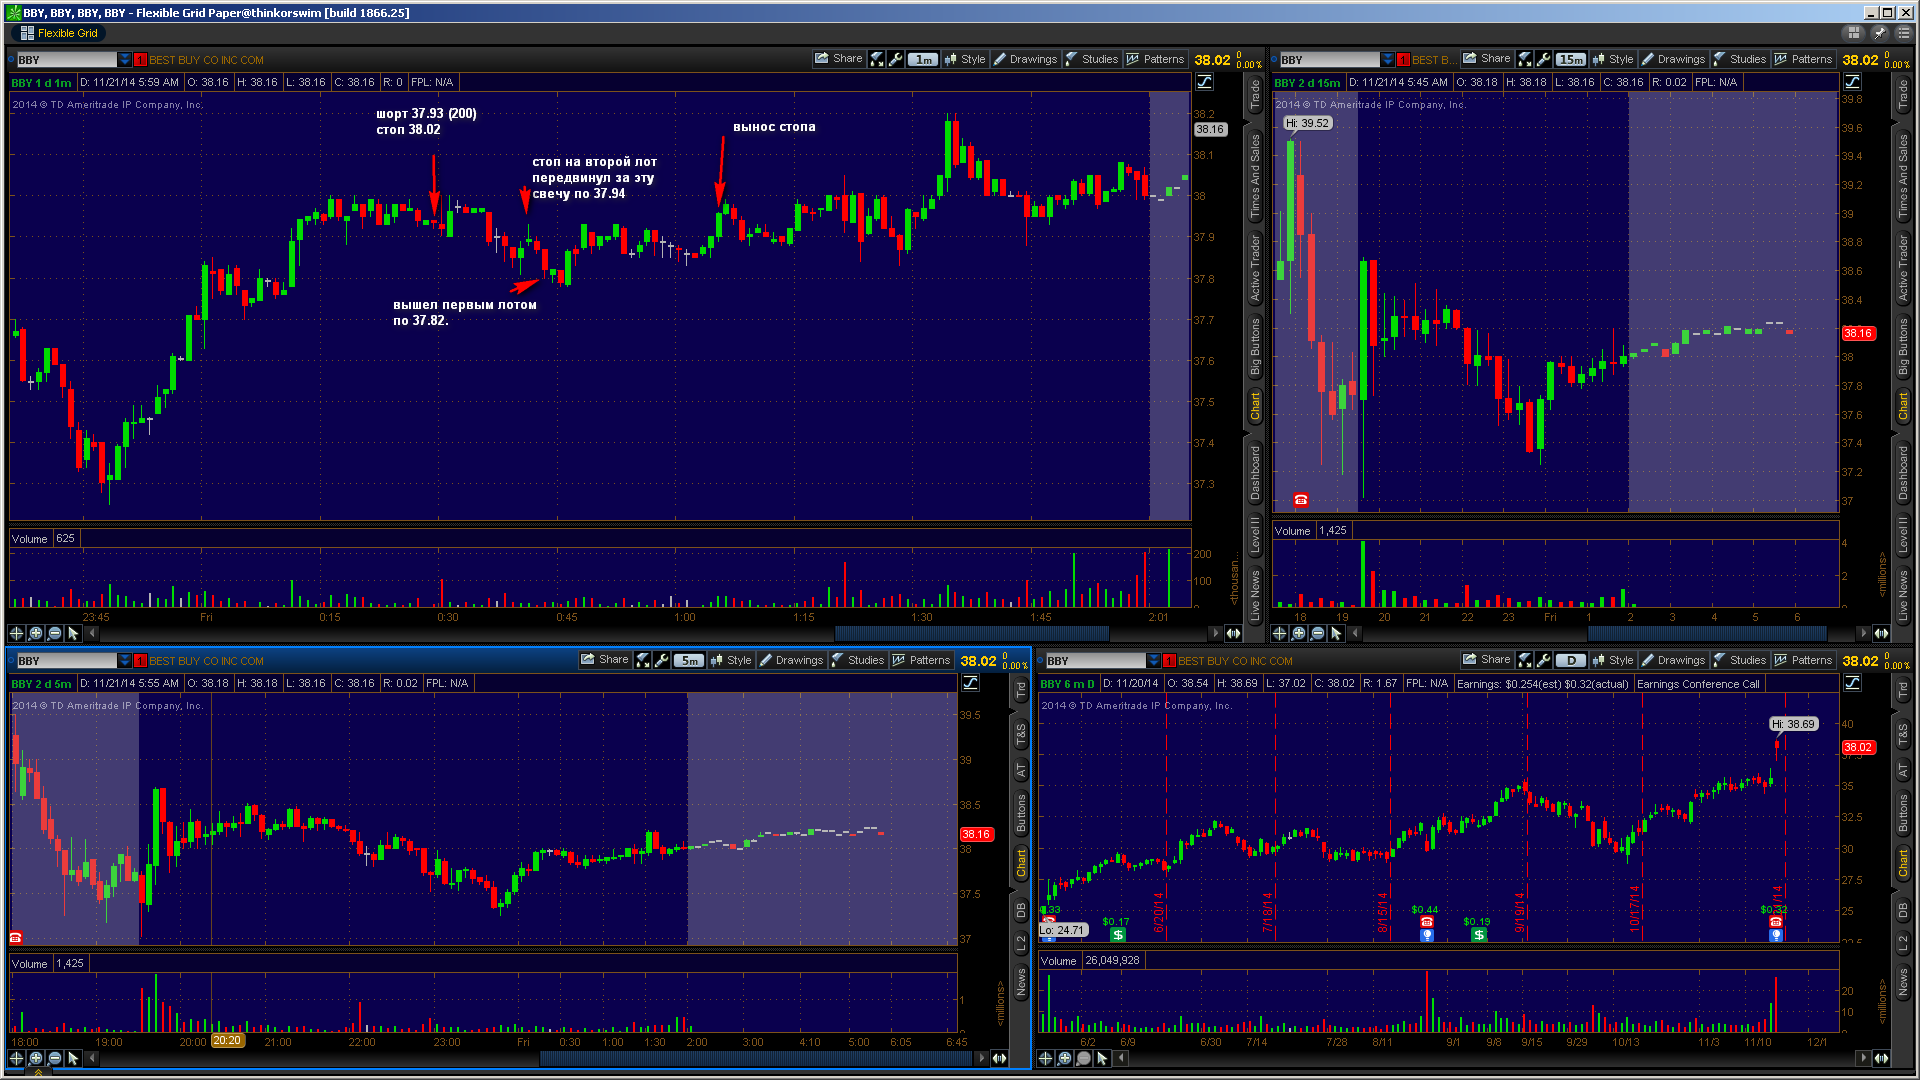Open Share in the 5m chart toolbar
This screenshot has height=1080, width=1920.
click(x=604, y=660)
